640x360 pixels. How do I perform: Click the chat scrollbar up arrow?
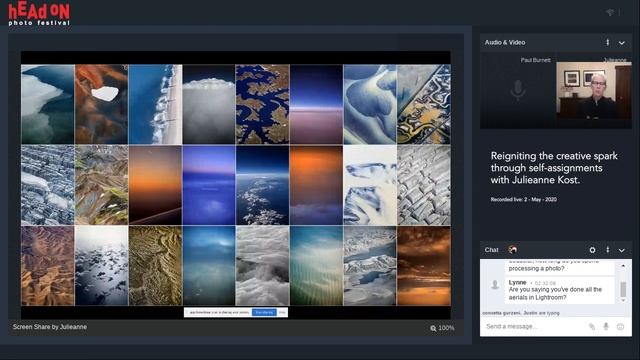click(x=623, y=266)
